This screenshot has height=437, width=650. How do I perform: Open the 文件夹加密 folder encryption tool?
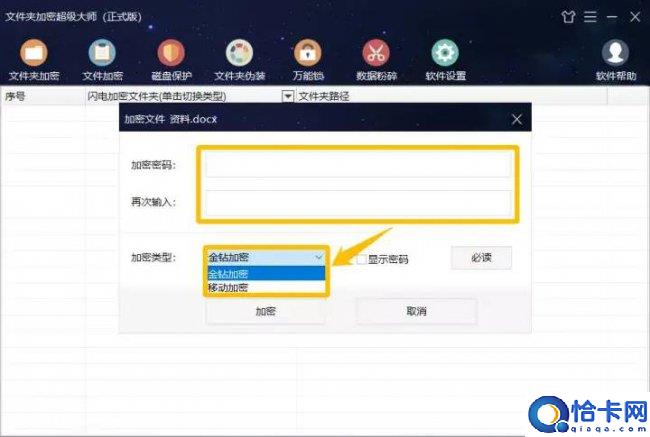coord(34,60)
